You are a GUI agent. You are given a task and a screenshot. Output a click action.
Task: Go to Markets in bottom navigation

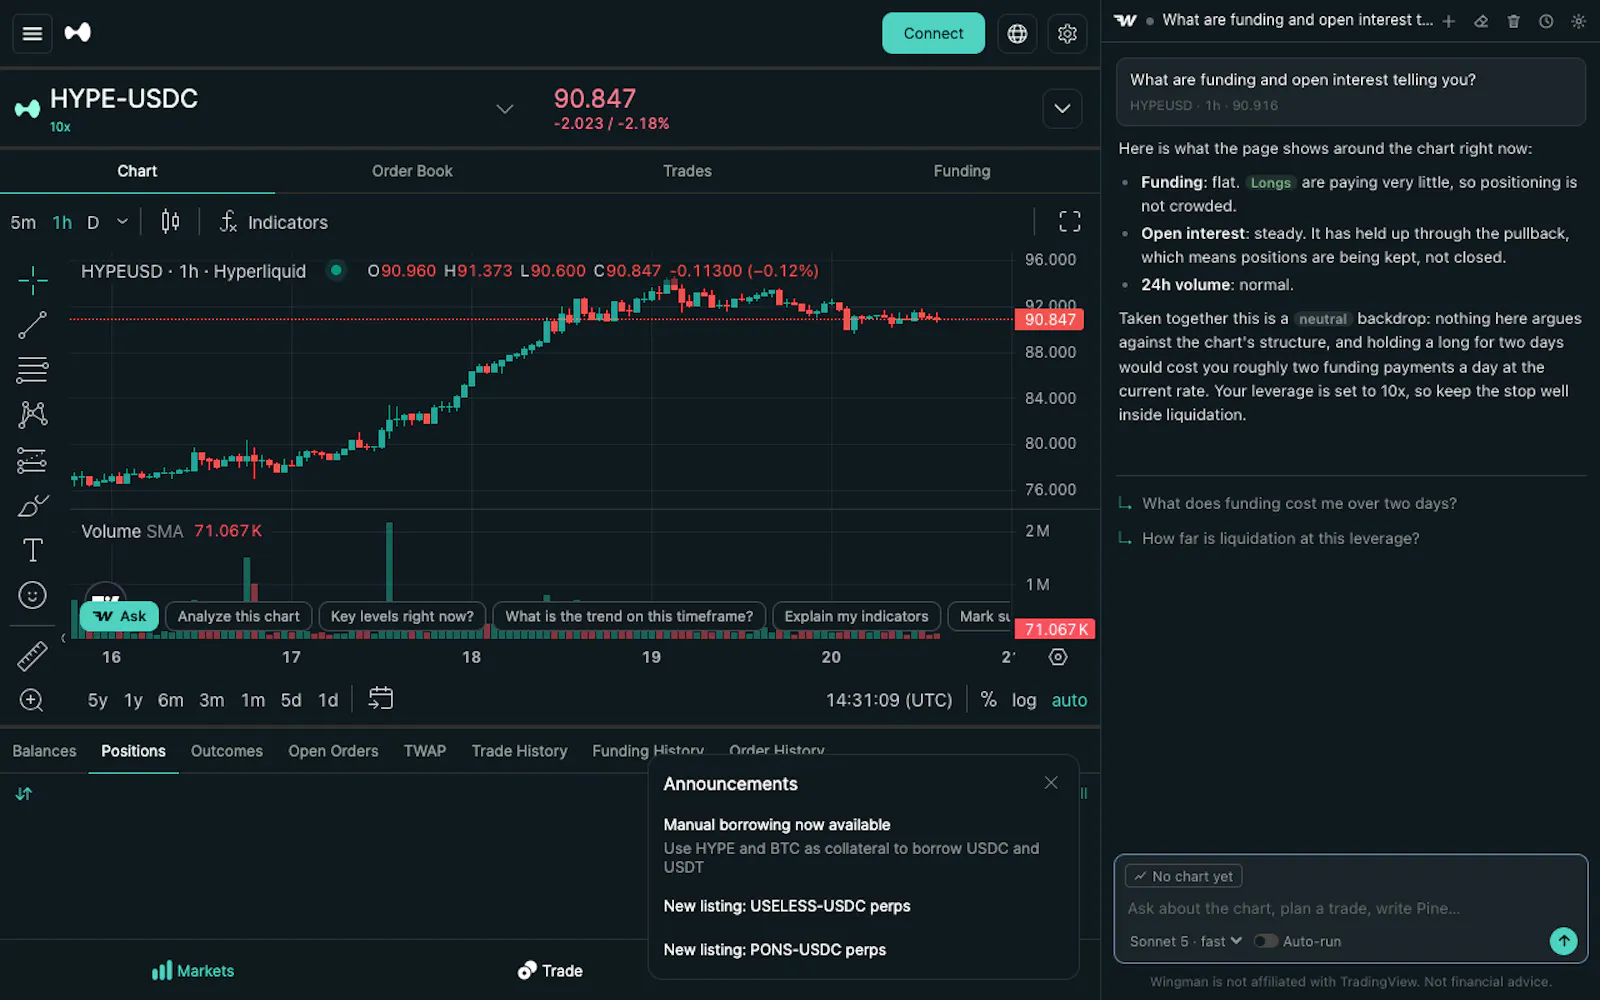(x=193, y=971)
